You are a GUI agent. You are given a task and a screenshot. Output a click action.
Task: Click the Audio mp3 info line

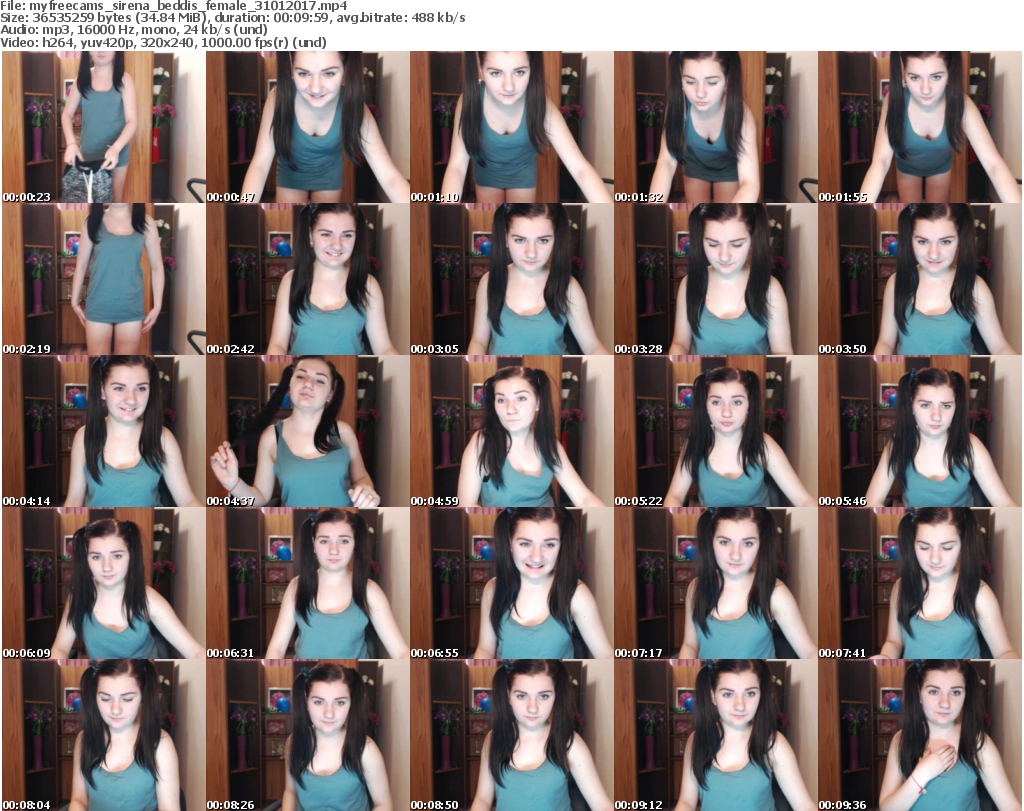(x=134, y=30)
